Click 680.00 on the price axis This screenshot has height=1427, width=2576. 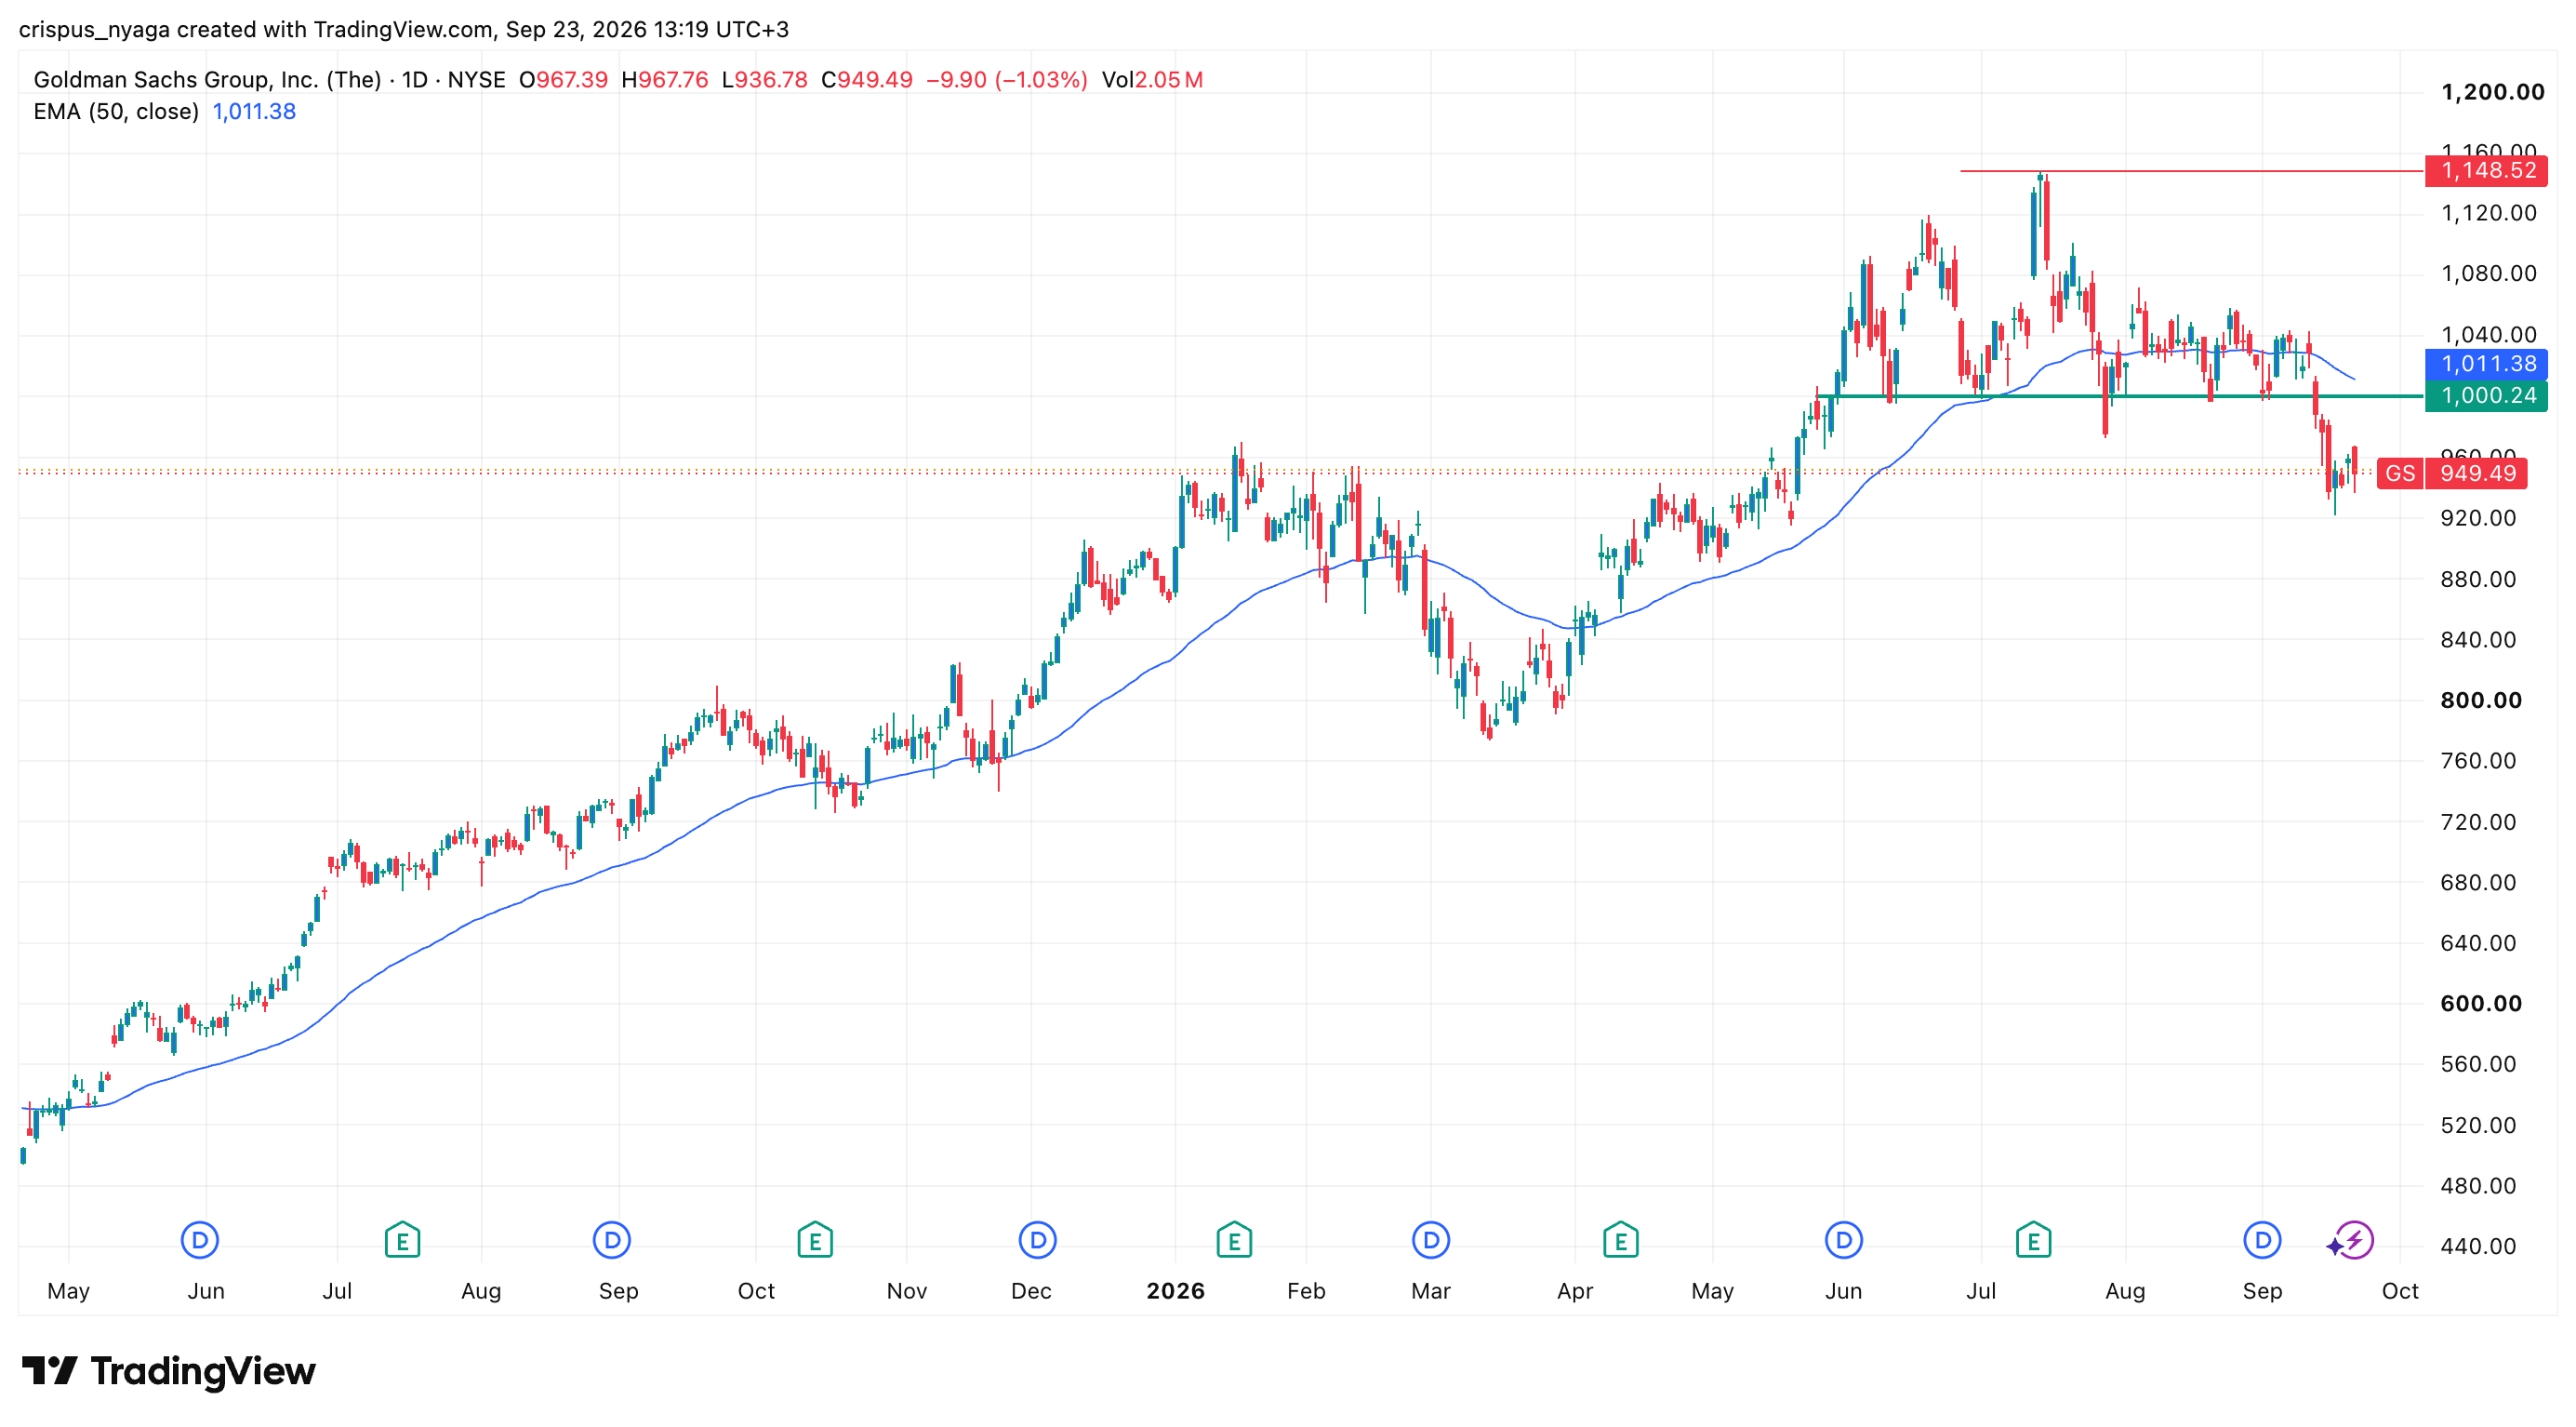coord(2478,882)
